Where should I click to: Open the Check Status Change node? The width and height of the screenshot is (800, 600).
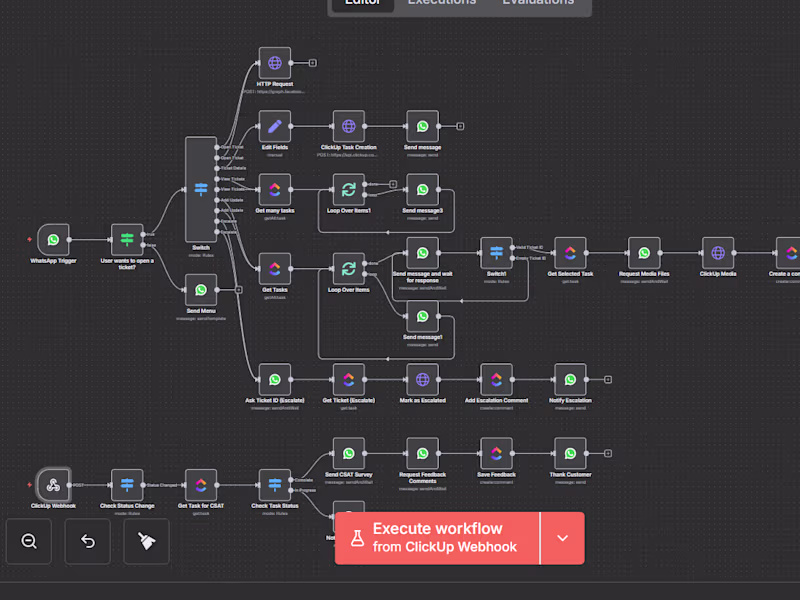pyautogui.click(x=127, y=485)
